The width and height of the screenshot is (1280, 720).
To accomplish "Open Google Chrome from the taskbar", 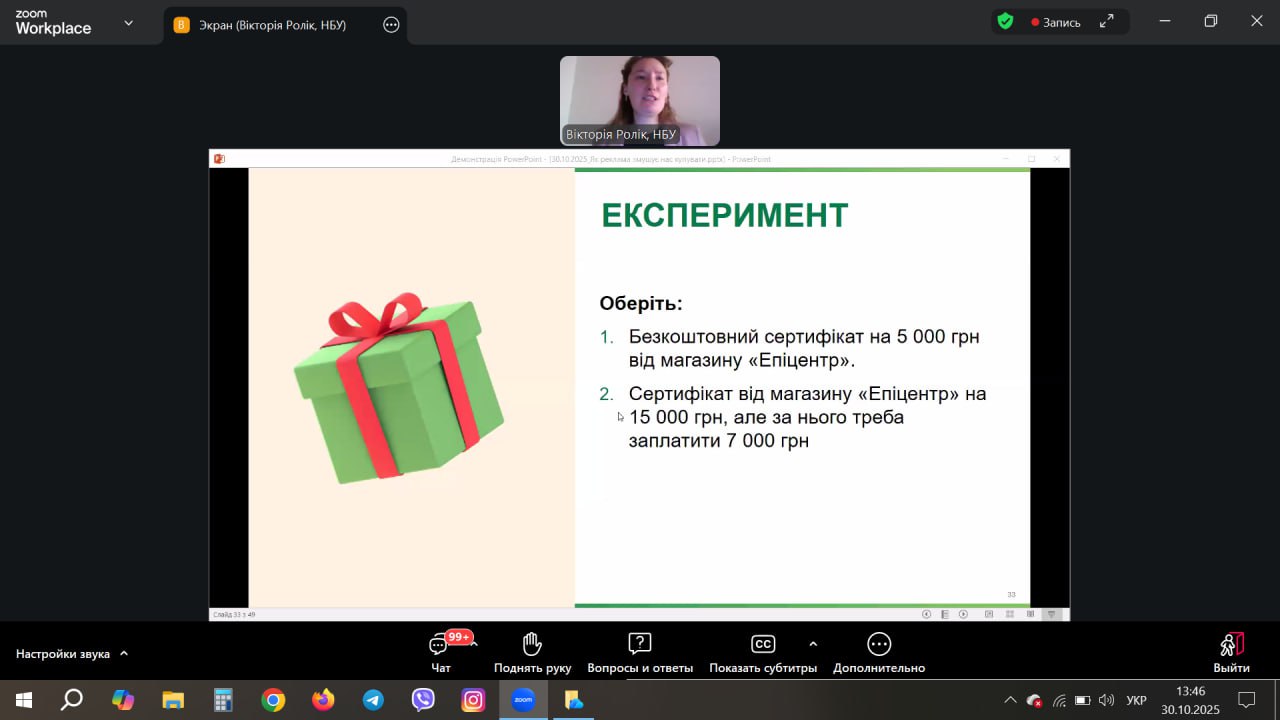I will pyautogui.click(x=273, y=700).
